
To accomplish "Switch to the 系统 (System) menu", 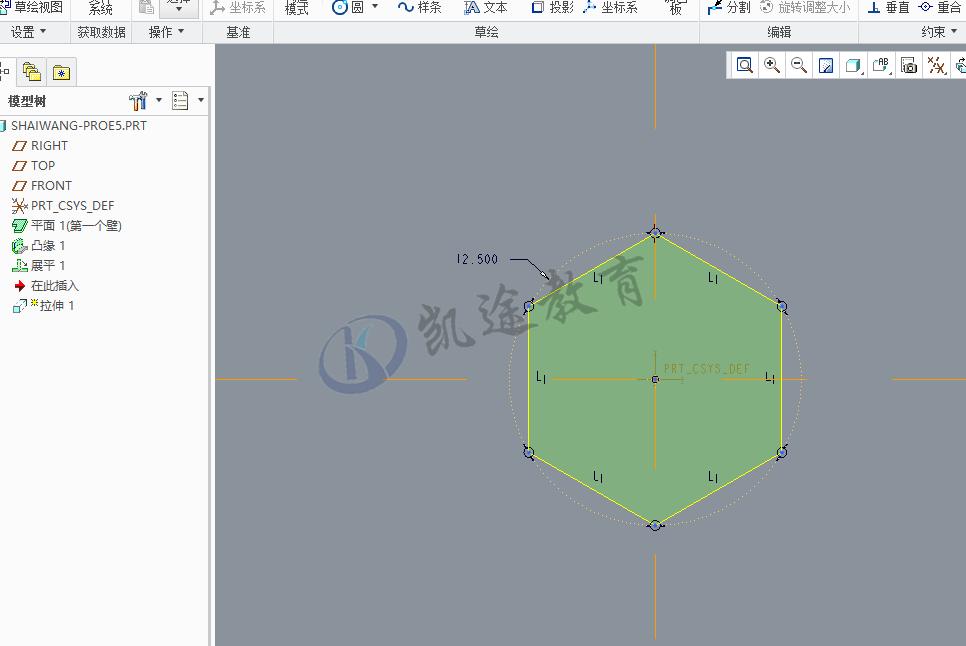I will pos(100,8).
